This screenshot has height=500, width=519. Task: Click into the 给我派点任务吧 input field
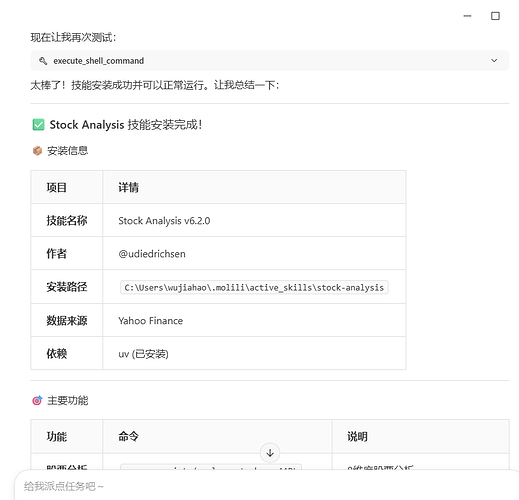pyautogui.click(x=267, y=486)
